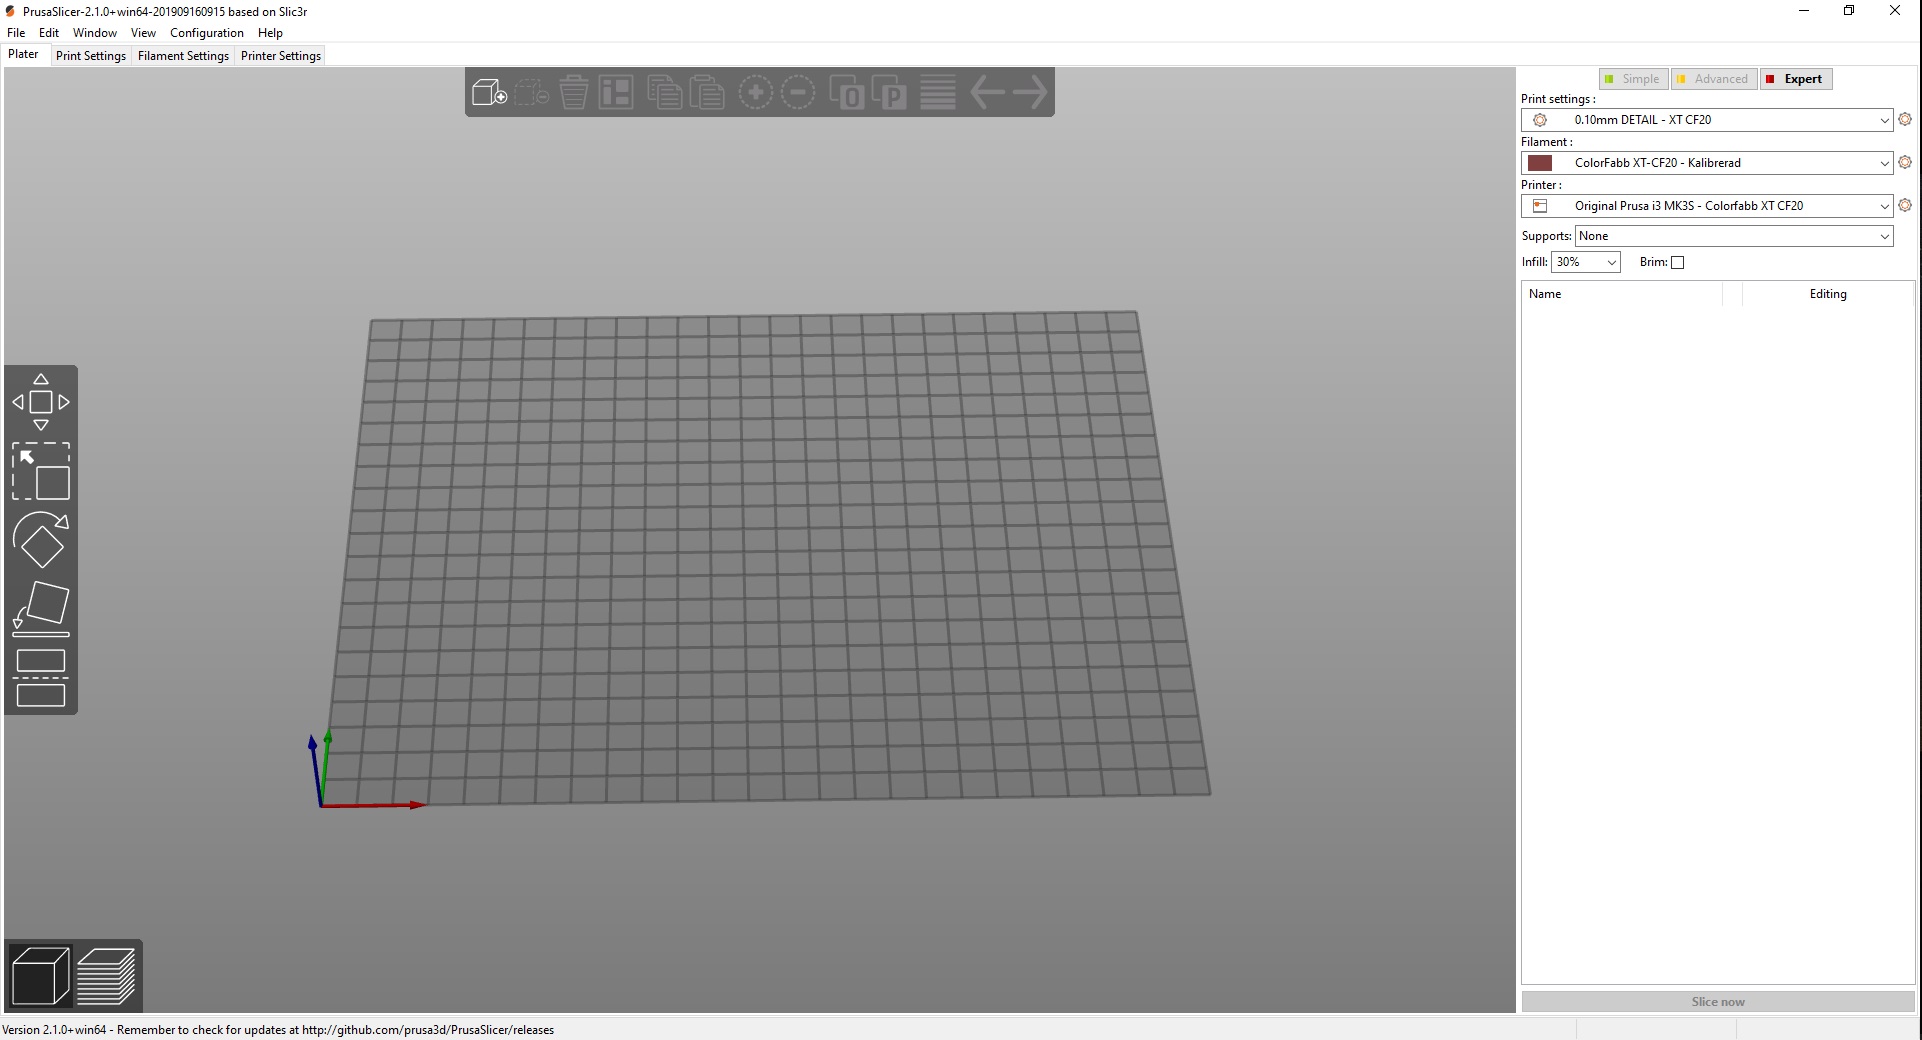Screen dimensions: 1922x1040
Task: Open the Print settings preset dropdown
Action: click(1707, 120)
